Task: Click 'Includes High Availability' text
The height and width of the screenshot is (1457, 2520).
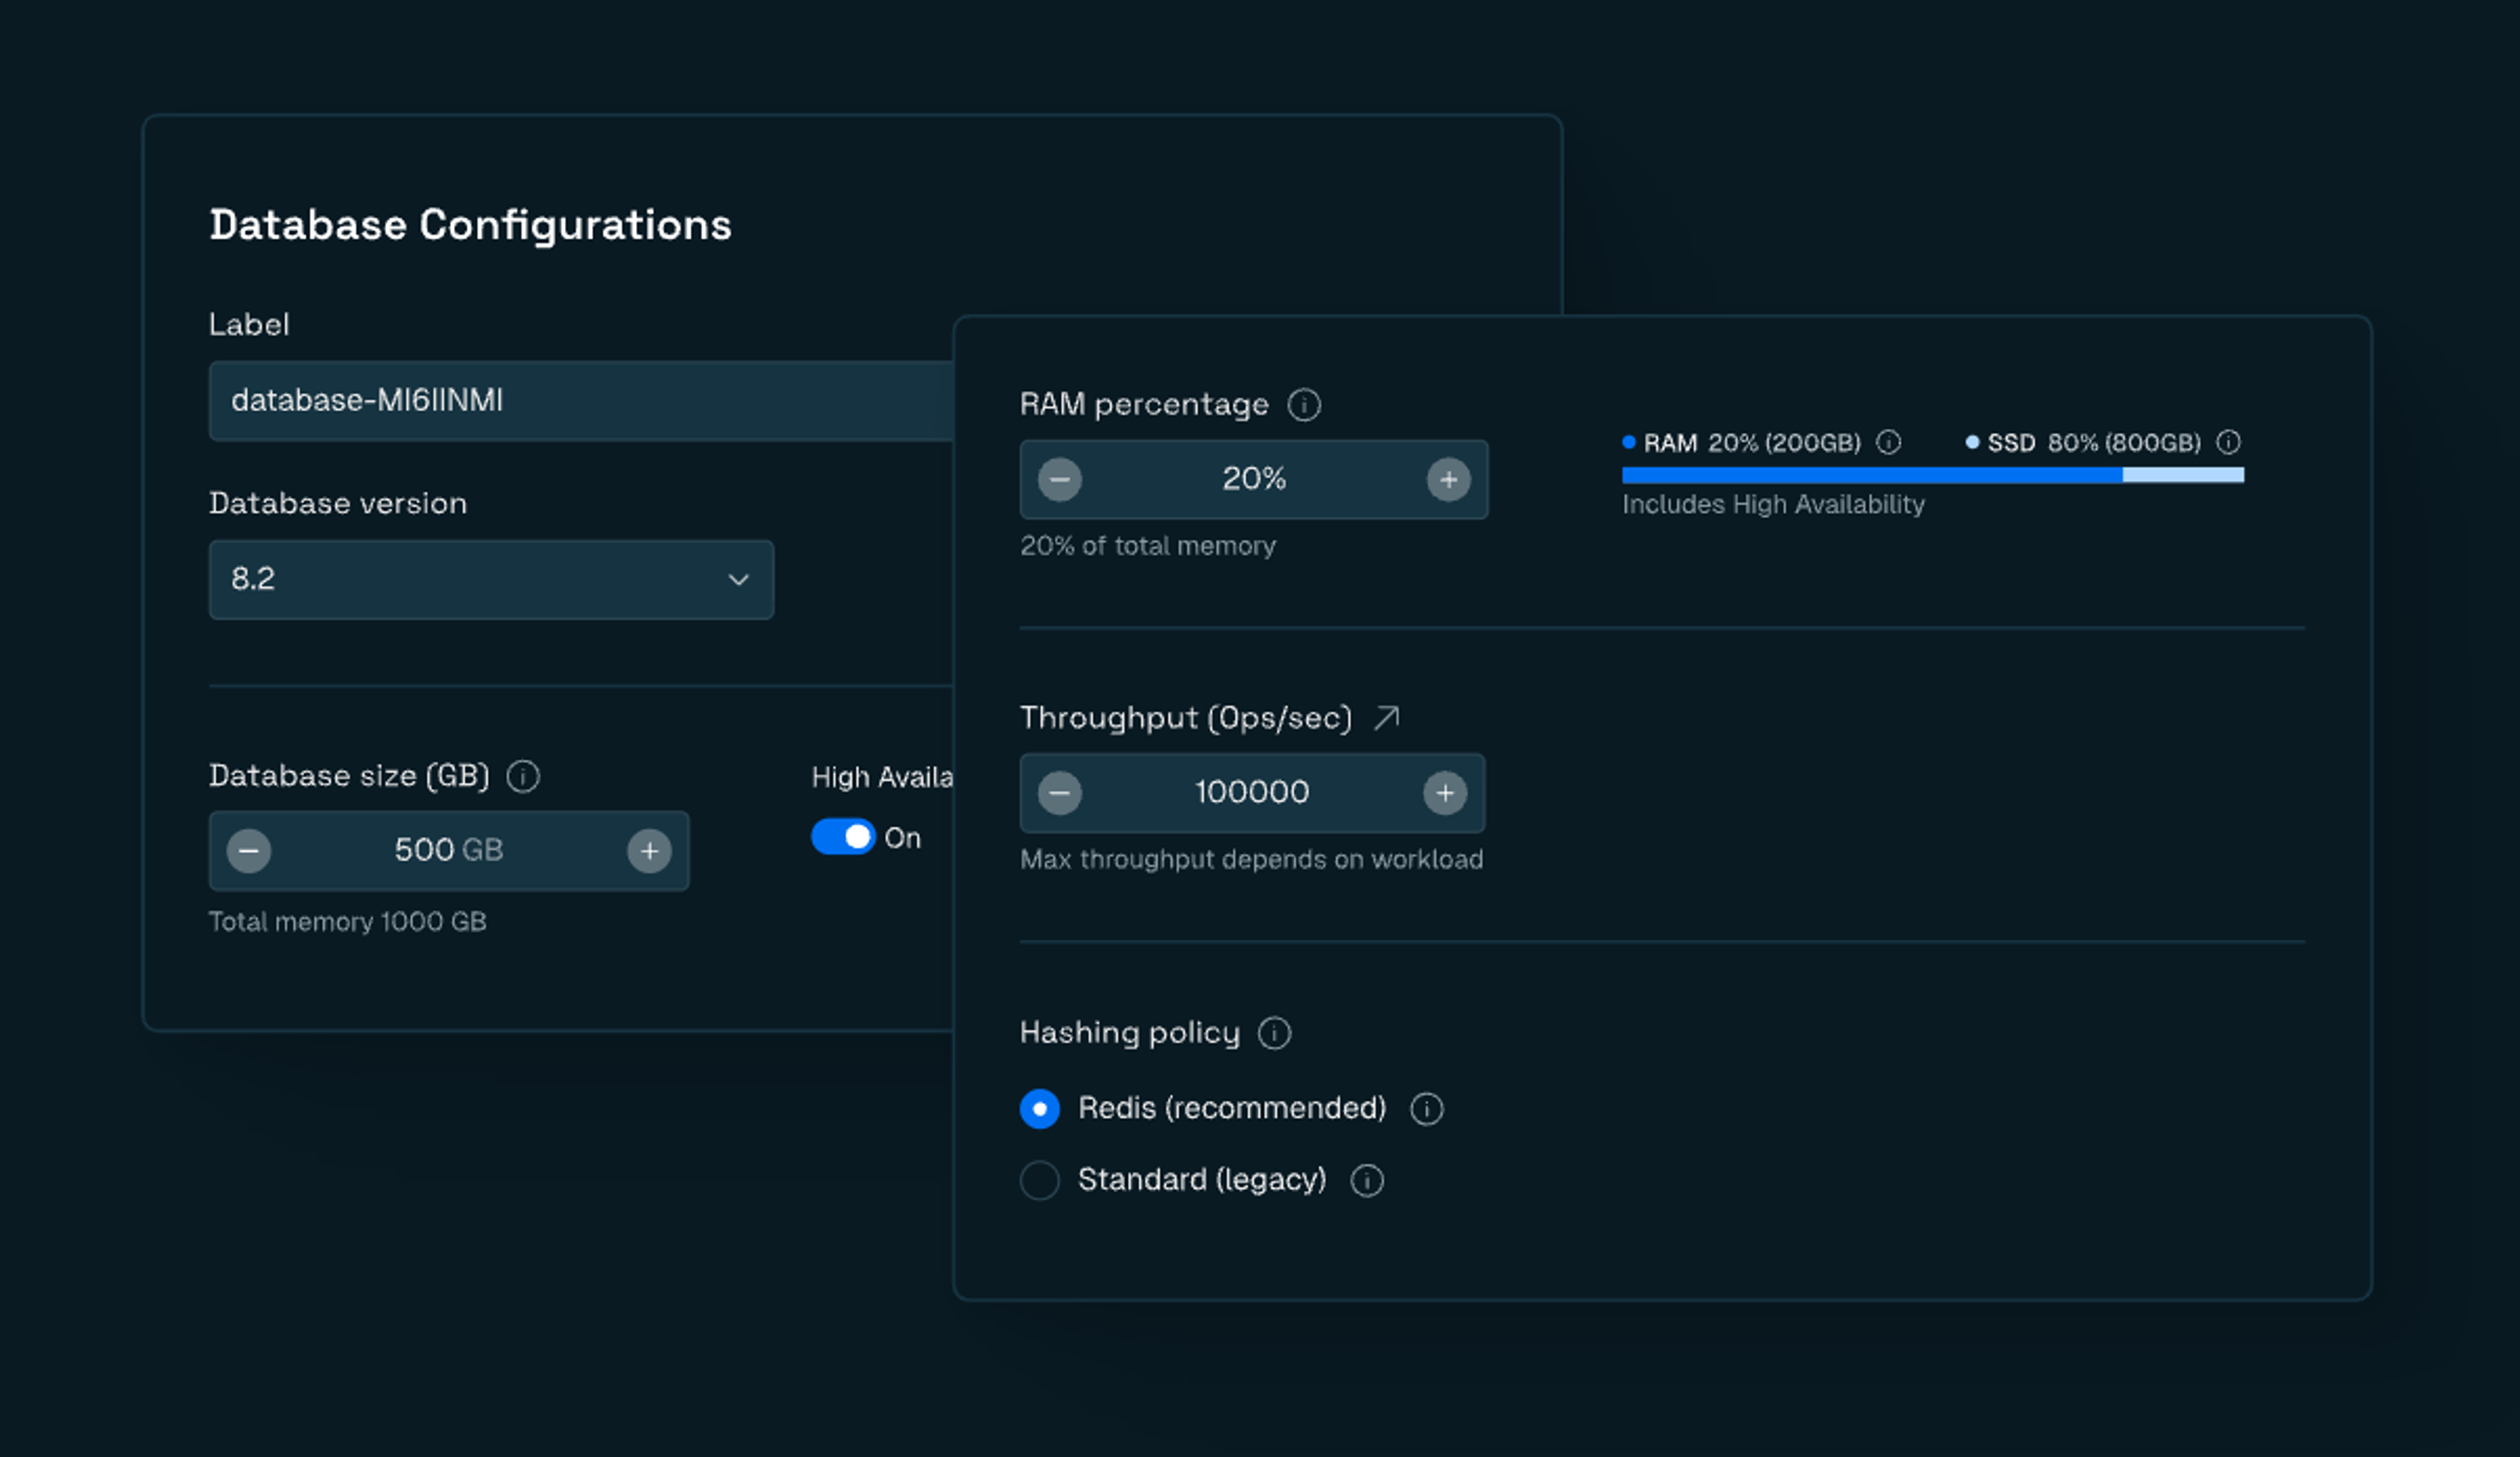Action: pos(1773,505)
